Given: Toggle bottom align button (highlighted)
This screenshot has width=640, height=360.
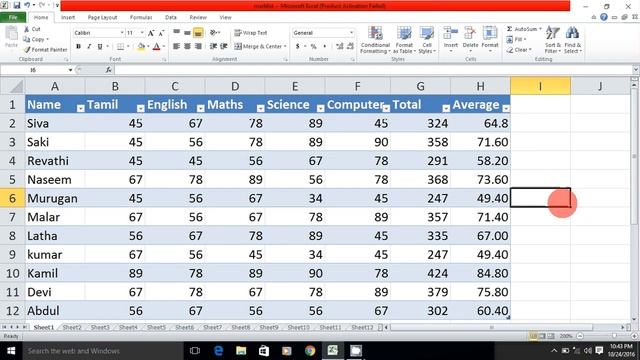Looking at the screenshot, I should coord(198,33).
